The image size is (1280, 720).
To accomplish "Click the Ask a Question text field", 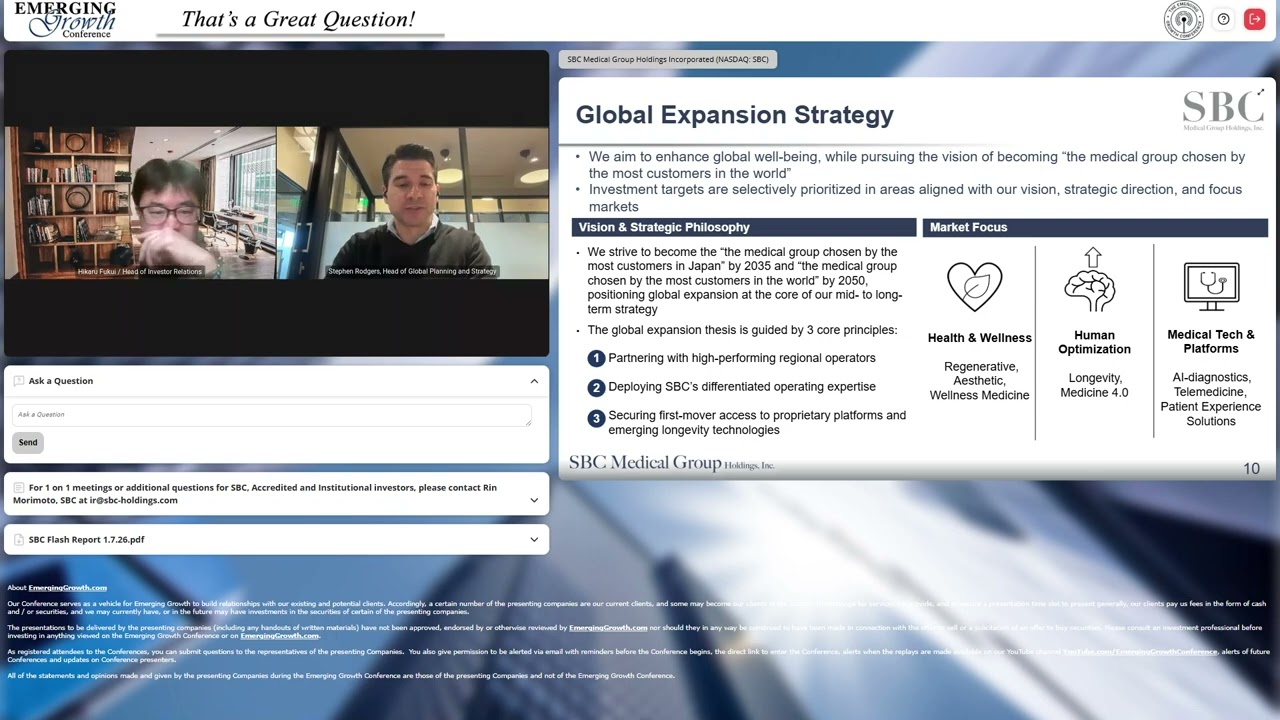I will point(271,415).
